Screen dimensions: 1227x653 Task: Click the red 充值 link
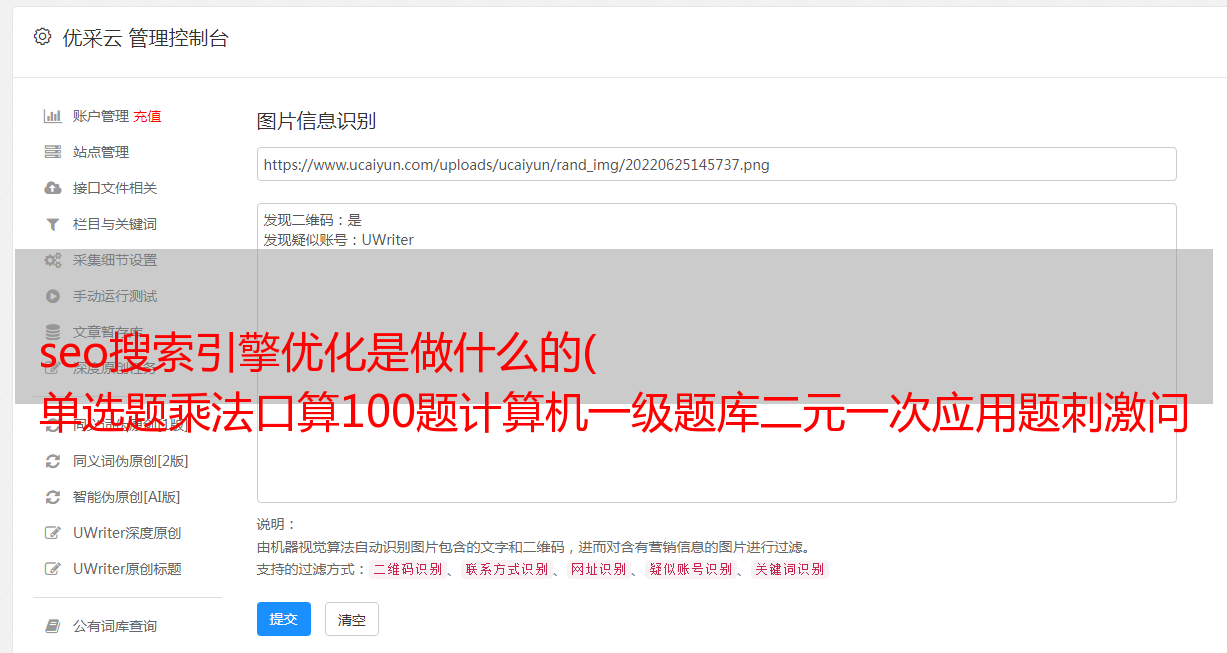point(147,116)
